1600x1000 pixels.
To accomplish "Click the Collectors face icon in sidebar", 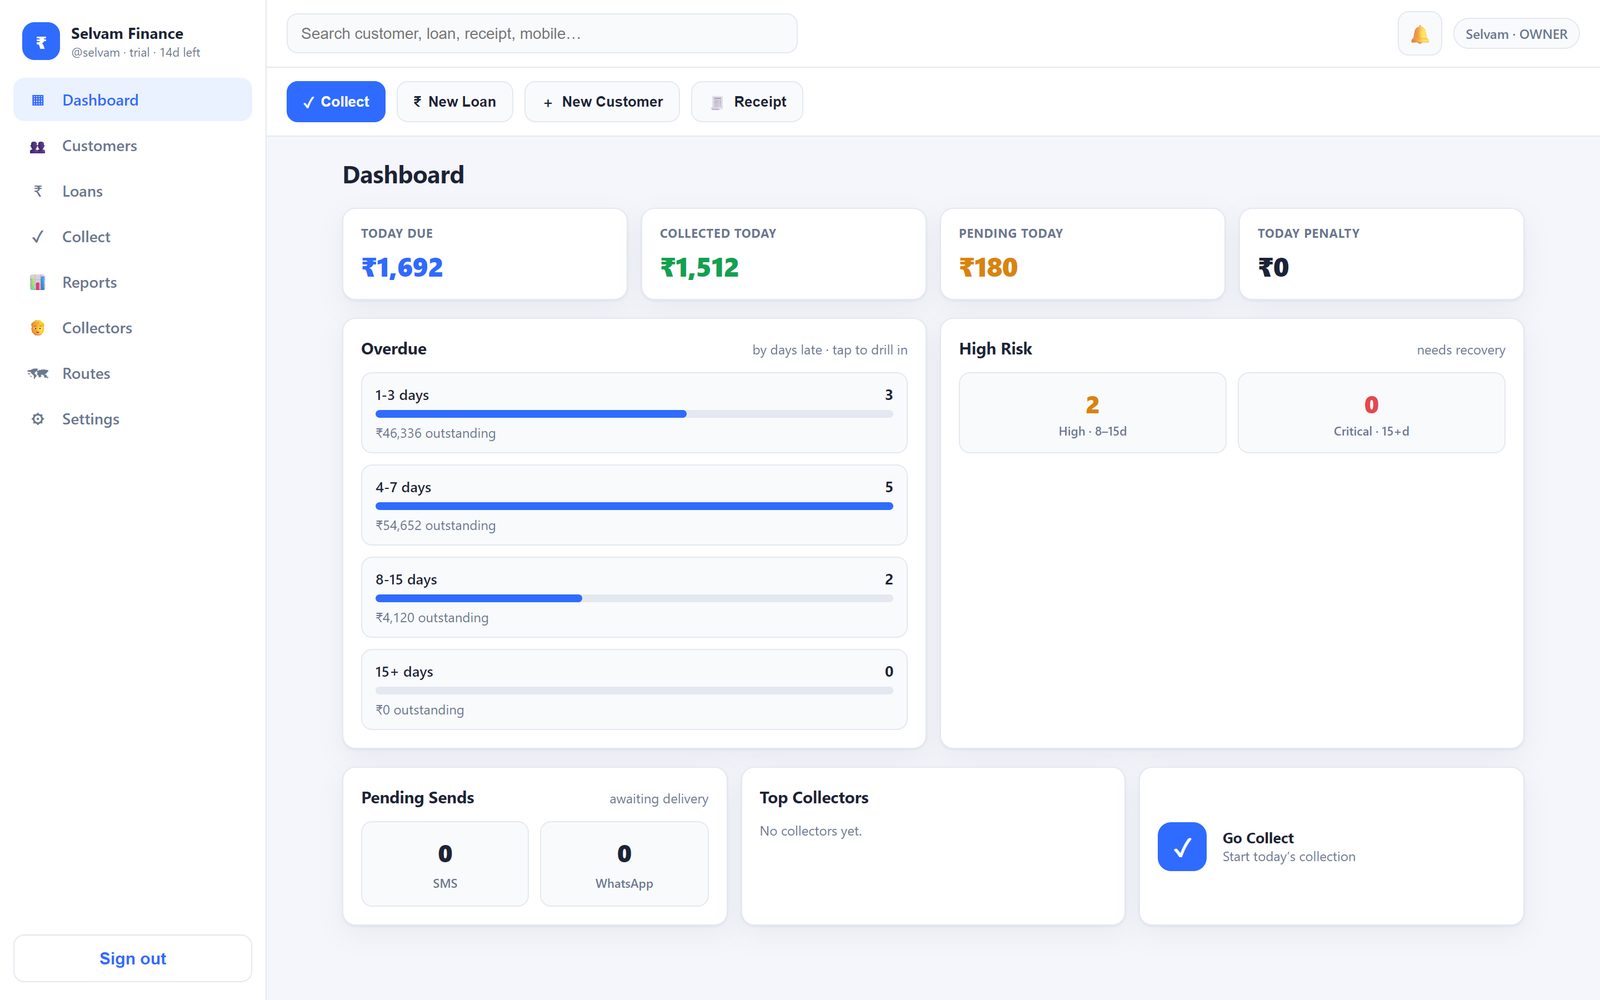I will point(38,328).
